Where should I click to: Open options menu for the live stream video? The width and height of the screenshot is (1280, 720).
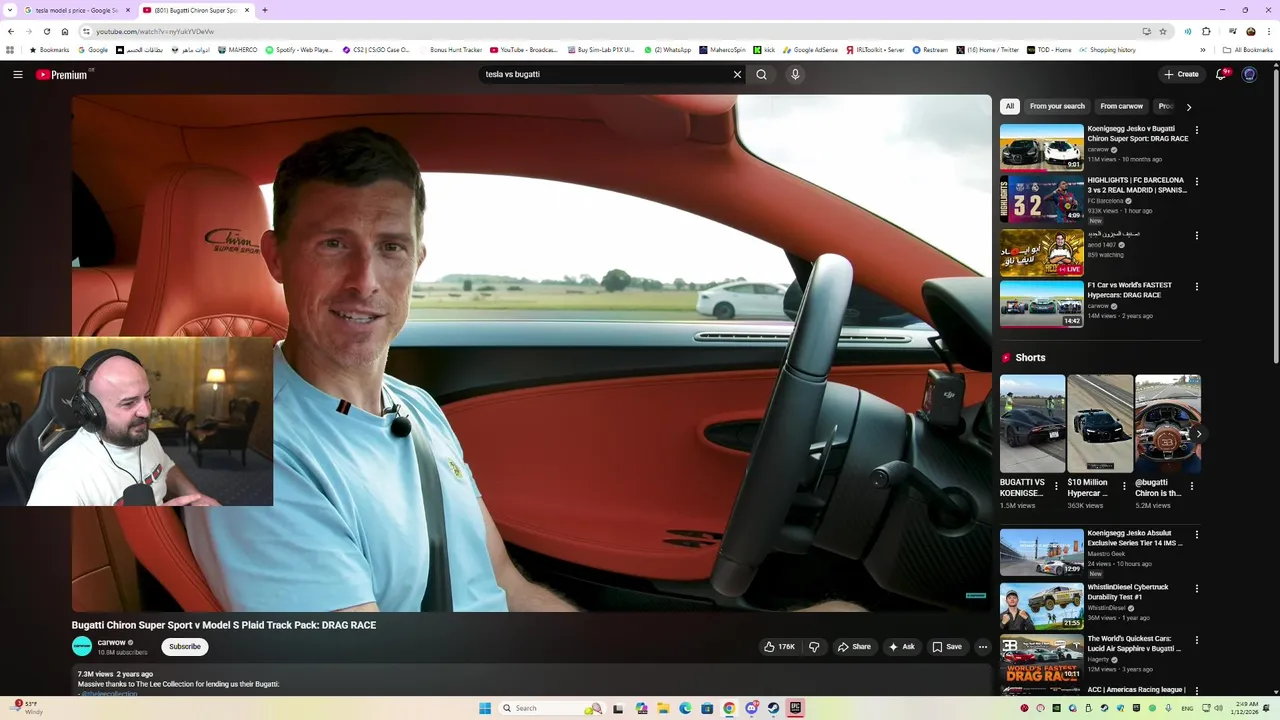(1196, 236)
